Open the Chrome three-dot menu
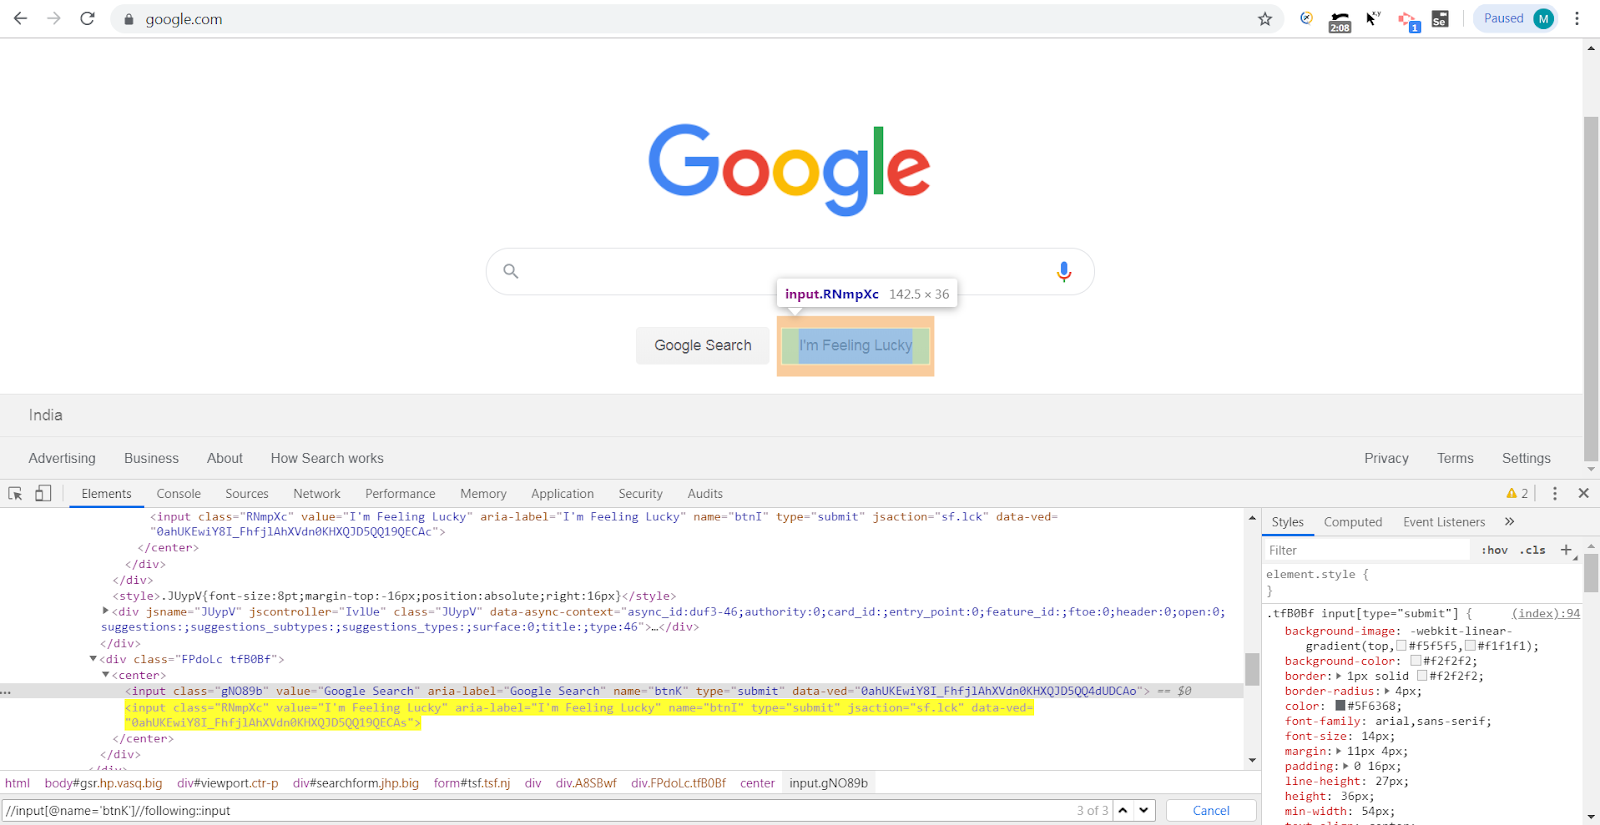 coord(1577,19)
